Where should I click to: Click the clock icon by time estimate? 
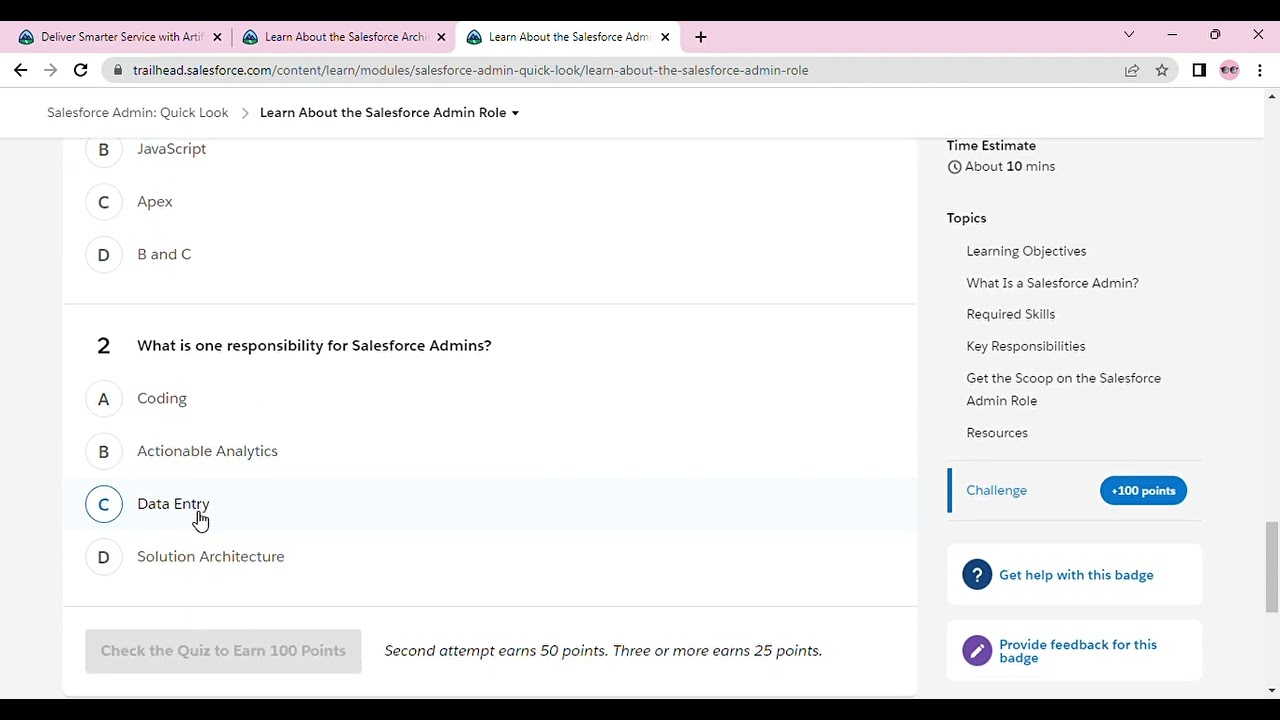[x=954, y=167]
